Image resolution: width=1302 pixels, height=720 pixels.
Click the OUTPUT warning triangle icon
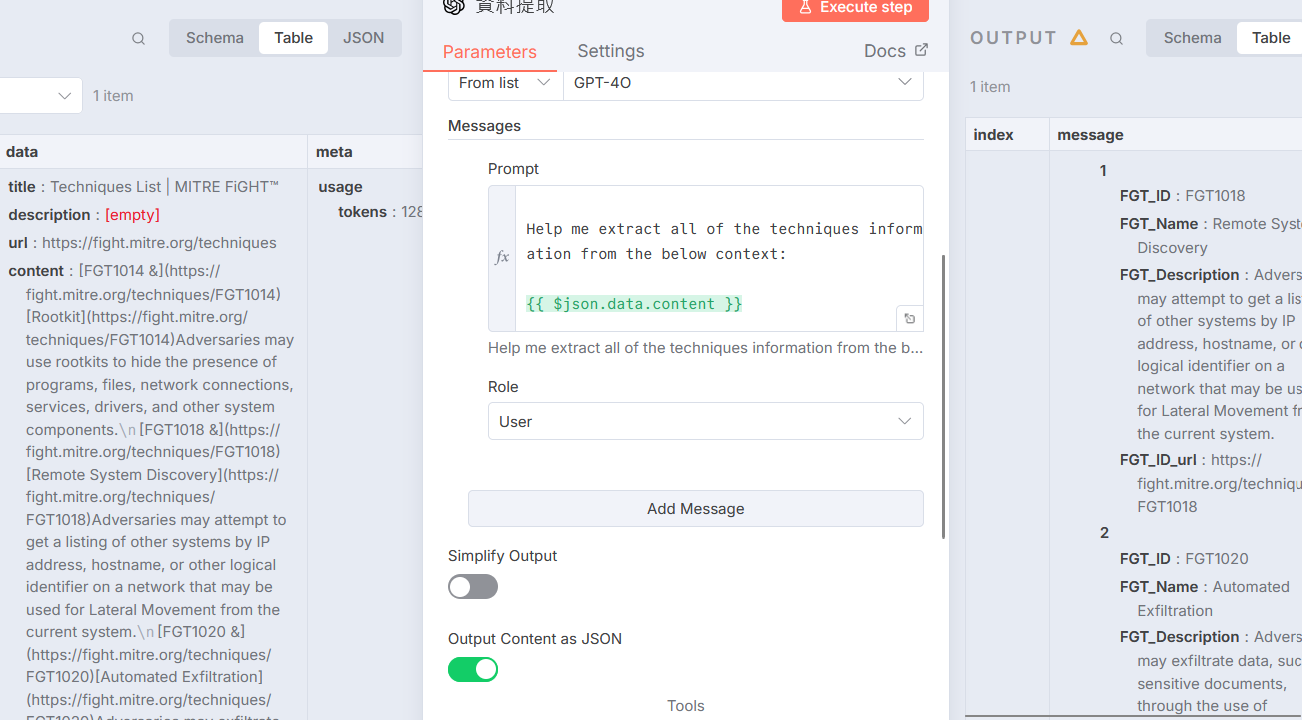point(1078,37)
